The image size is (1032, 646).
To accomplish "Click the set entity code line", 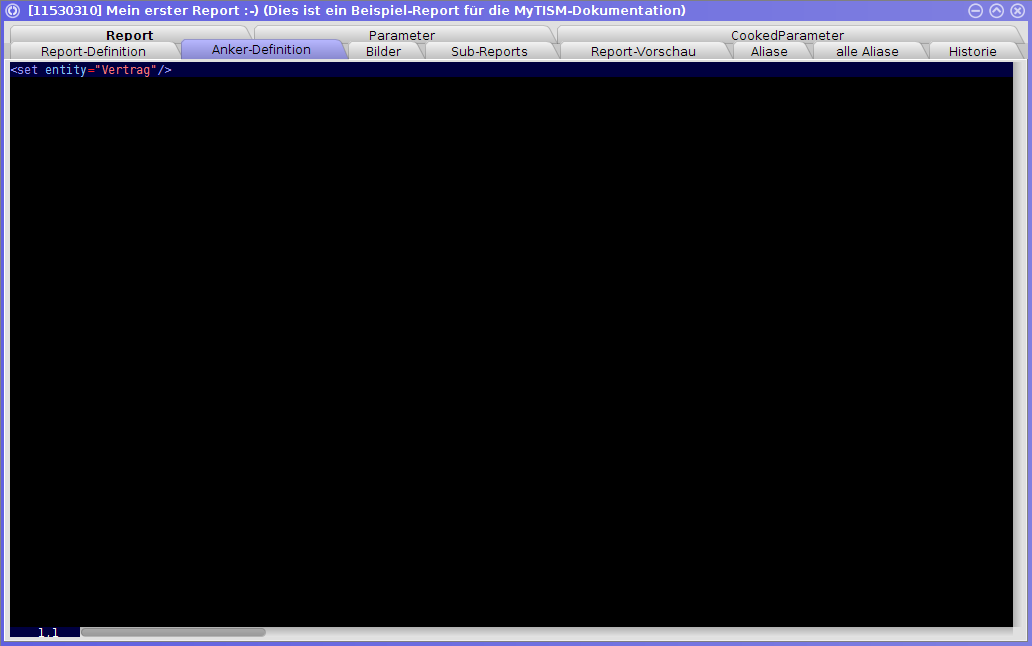I will [90, 70].
